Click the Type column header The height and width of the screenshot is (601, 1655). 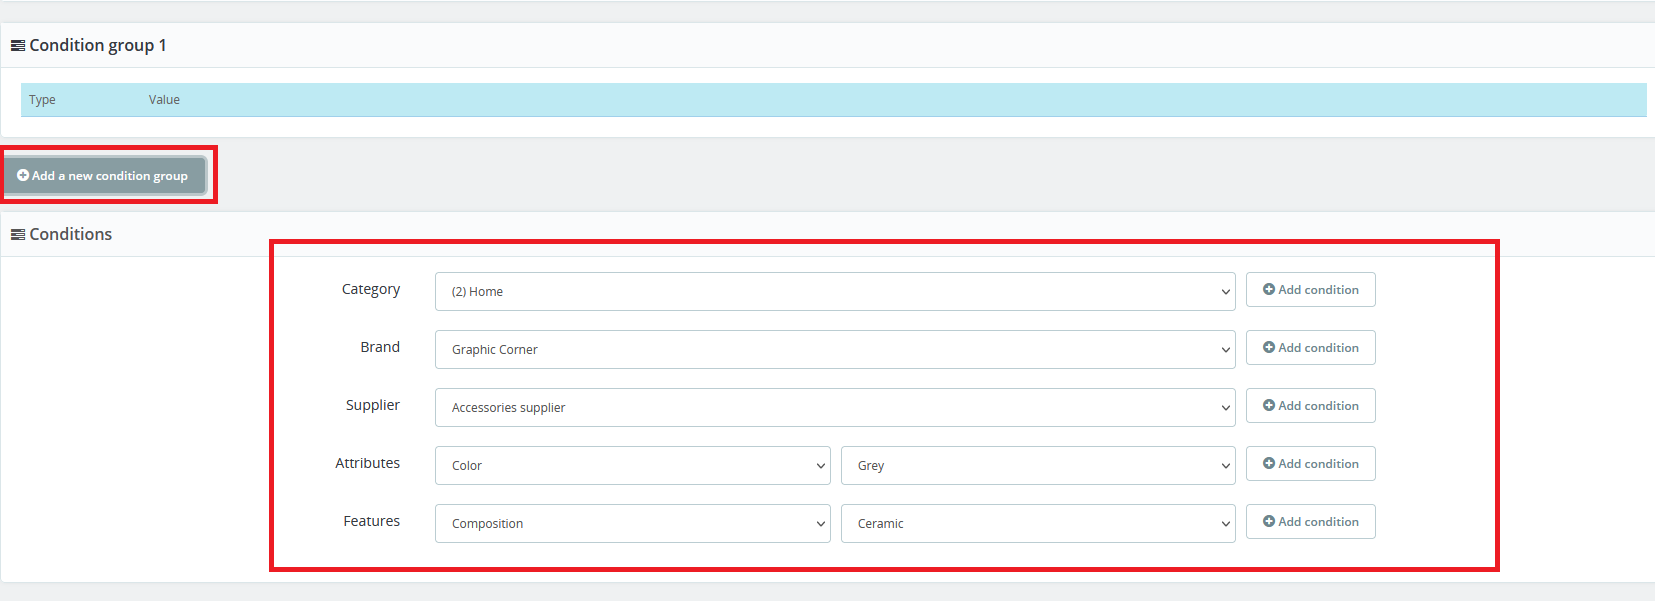tap(42, 100)
